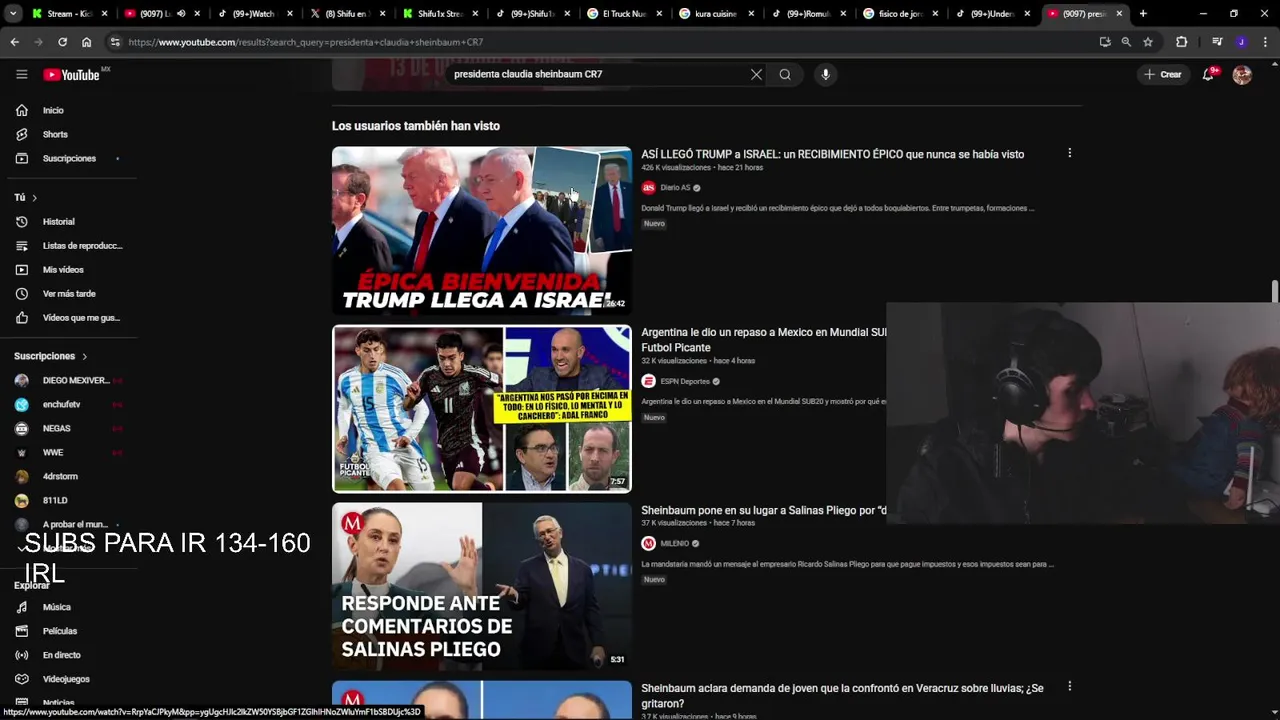This screenshot has height=720, width=1280.
Task: Go to browser home page
Action: [x=86, y=42]
